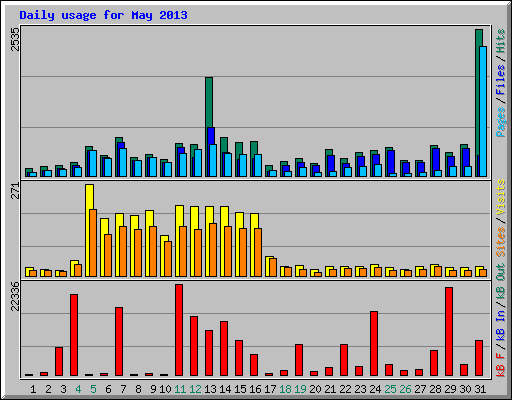
Task: Select green weekend day label 12
Action: pos(195,389)
